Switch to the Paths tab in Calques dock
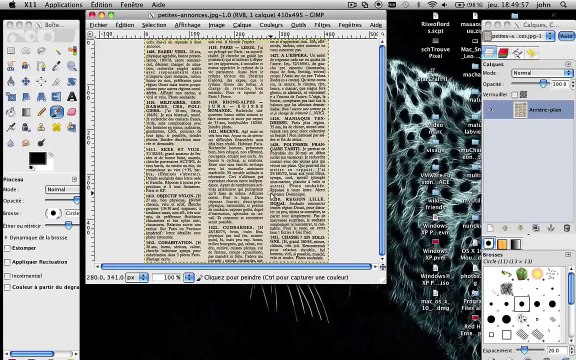Viewport: 576px width, 360px height. click(x=517, y=53)
